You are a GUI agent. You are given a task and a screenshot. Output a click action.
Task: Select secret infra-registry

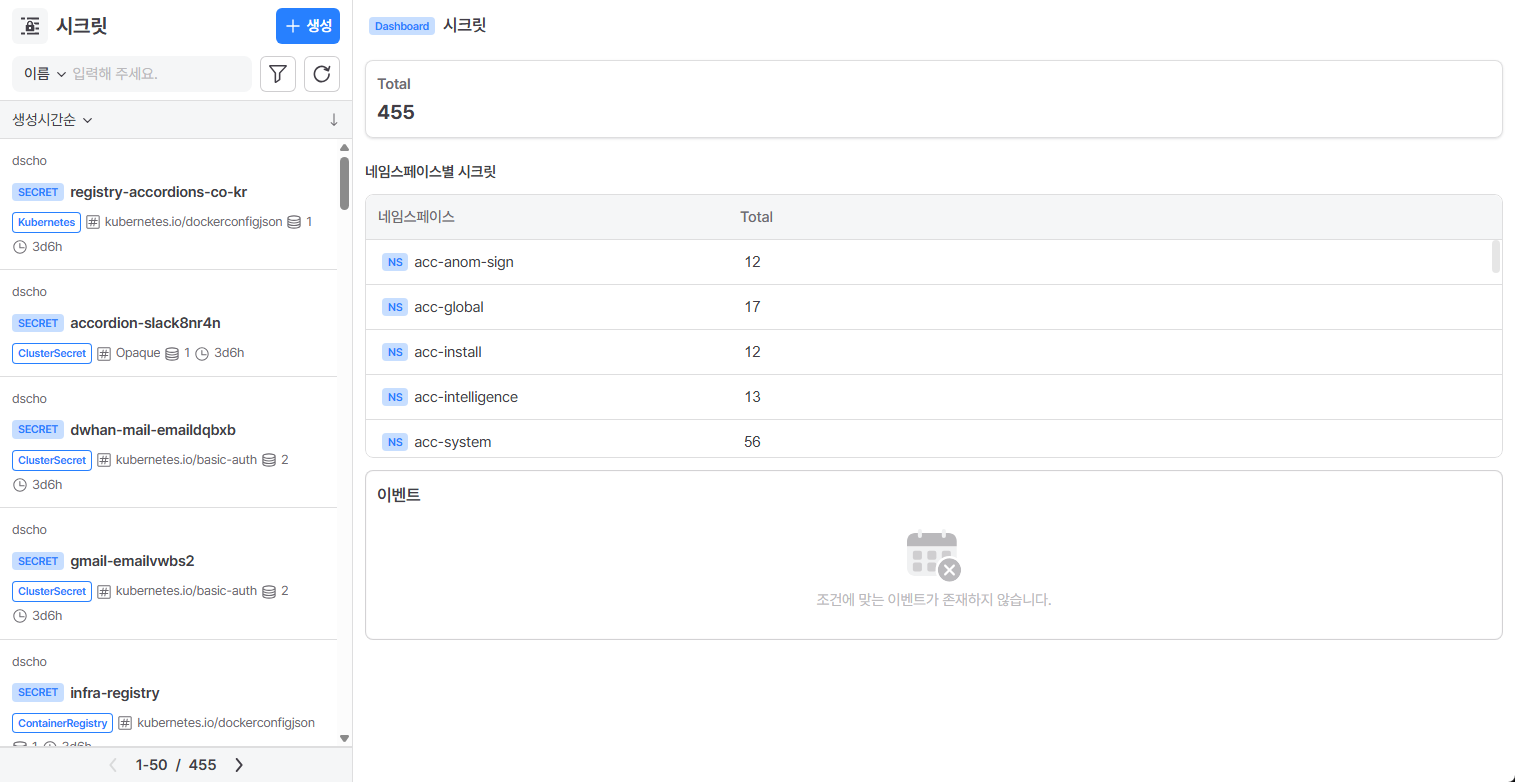pos(115,693)
